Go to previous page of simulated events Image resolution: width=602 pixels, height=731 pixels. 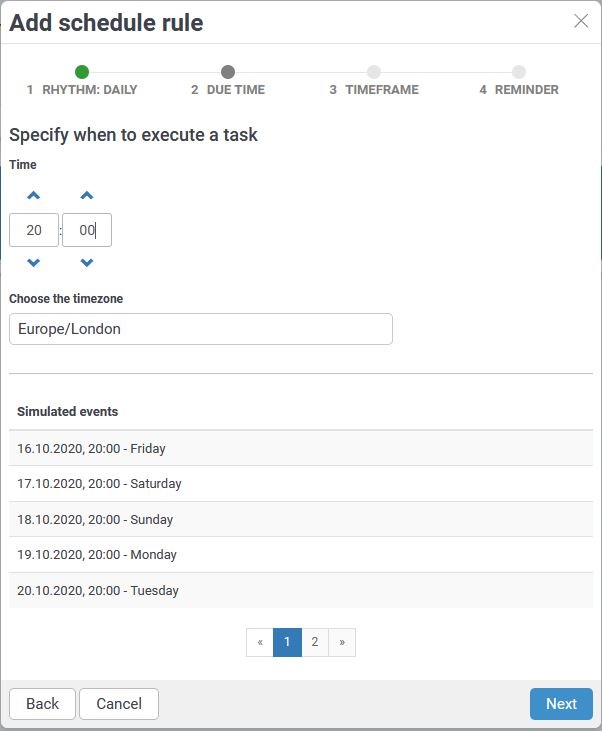pyautogui.click(x=260, y=642)
